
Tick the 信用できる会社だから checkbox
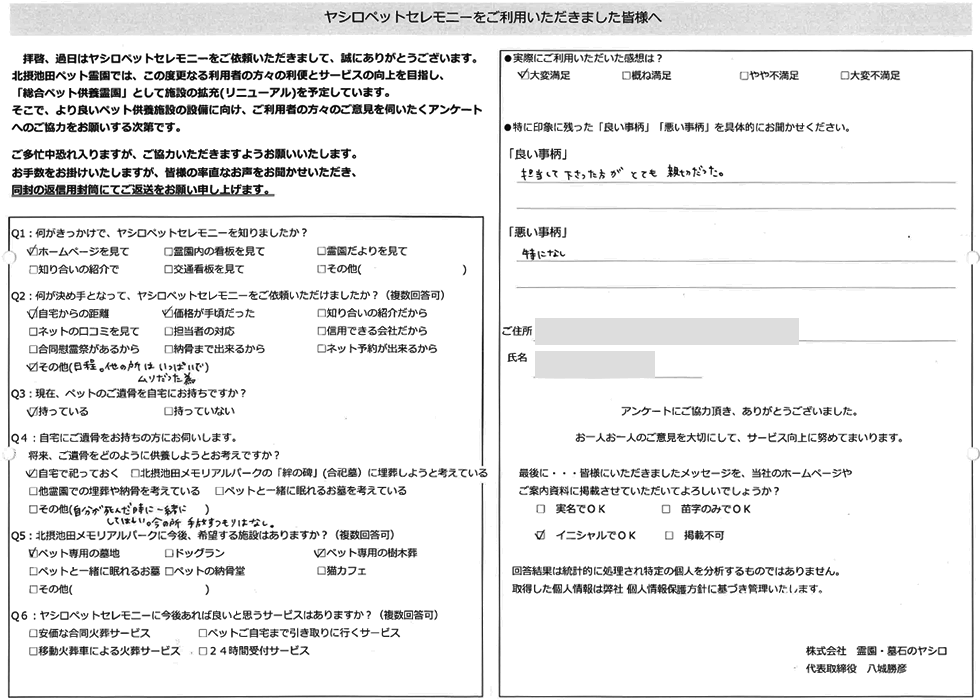pyautogui.click(x=321, y=331)
